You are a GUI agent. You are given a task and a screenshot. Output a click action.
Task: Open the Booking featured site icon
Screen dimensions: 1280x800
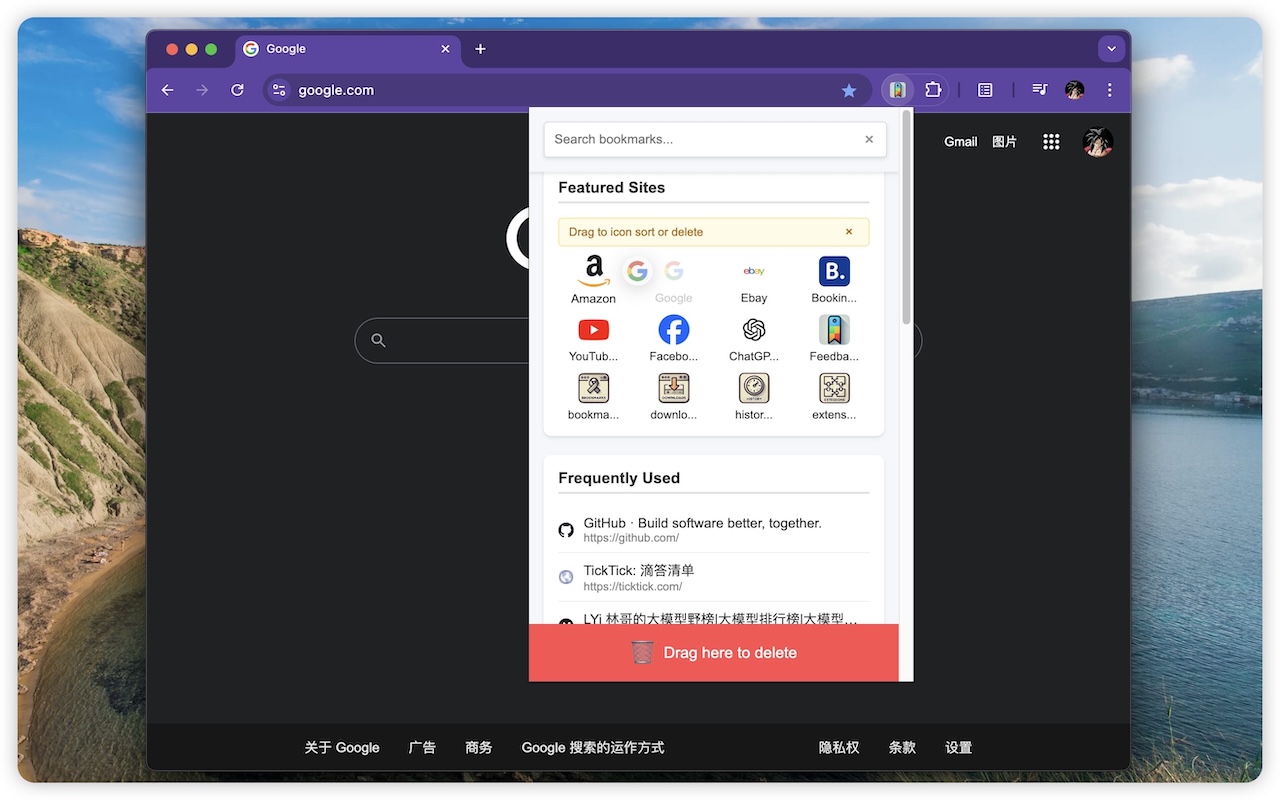tap(834, 271)
